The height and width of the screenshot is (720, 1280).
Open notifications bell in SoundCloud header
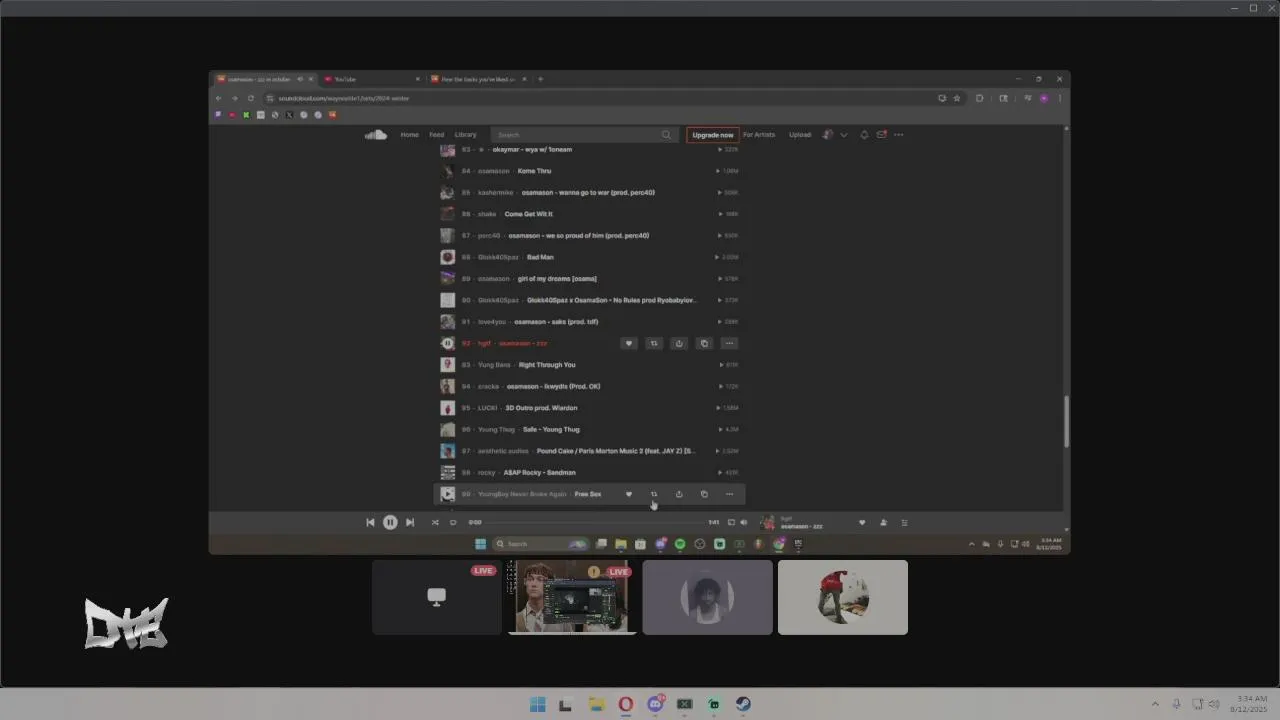click(864, 134)
